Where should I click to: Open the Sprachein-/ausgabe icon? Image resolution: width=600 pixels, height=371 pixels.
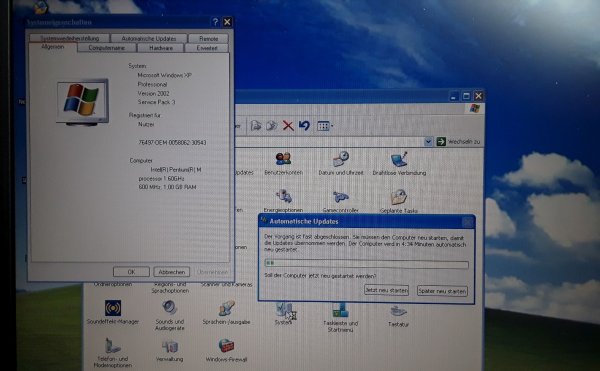tap(227, 313)
